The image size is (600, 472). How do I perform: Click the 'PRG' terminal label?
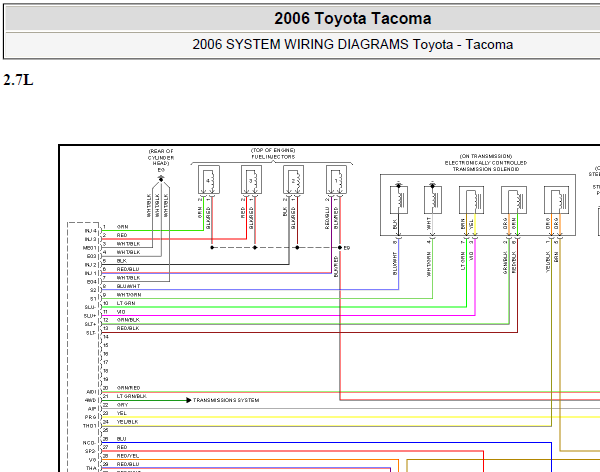coord(91,417)
